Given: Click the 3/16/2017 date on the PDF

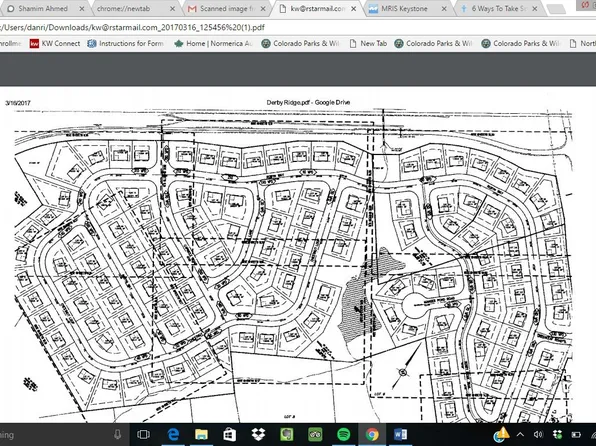Looking at the screenshot, I should click(18, 103).
